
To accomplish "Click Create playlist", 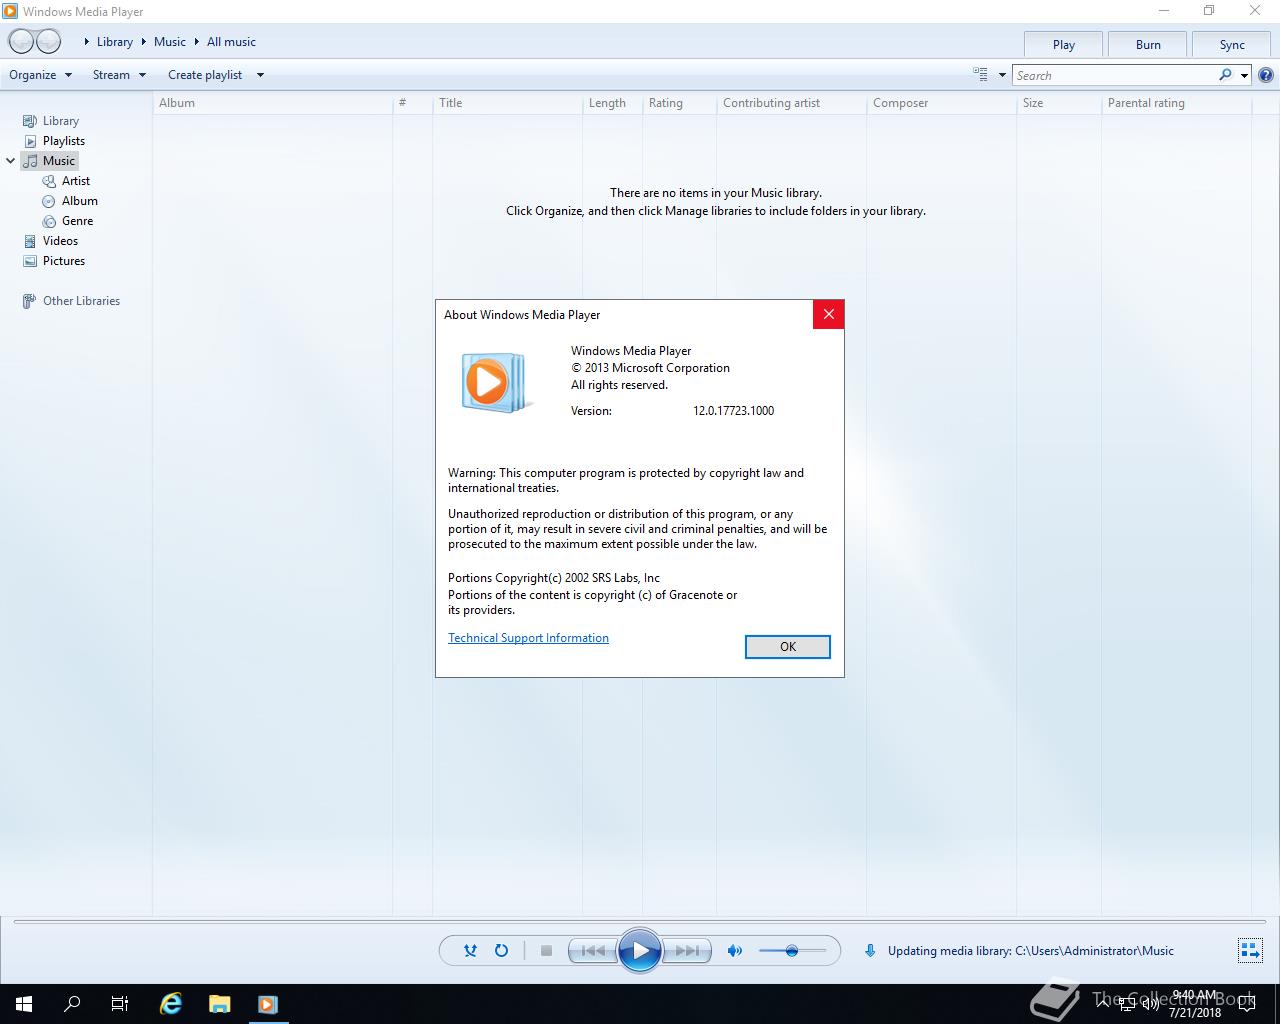I will tap(205, 75).
